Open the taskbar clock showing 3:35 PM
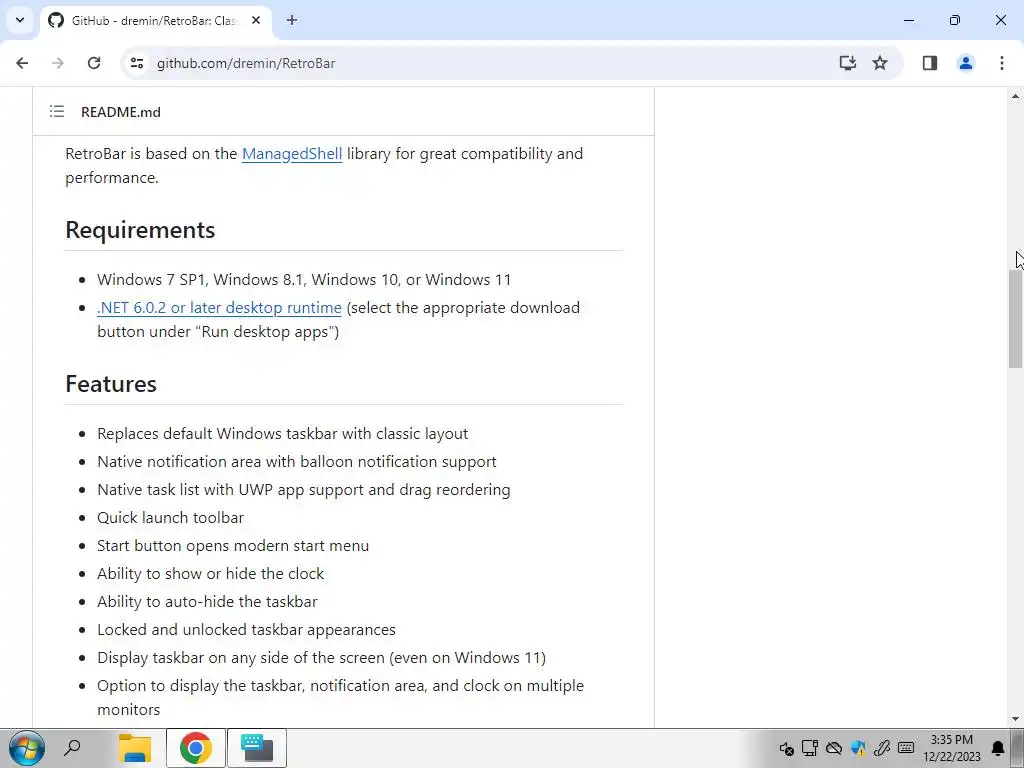 [952, 748]
